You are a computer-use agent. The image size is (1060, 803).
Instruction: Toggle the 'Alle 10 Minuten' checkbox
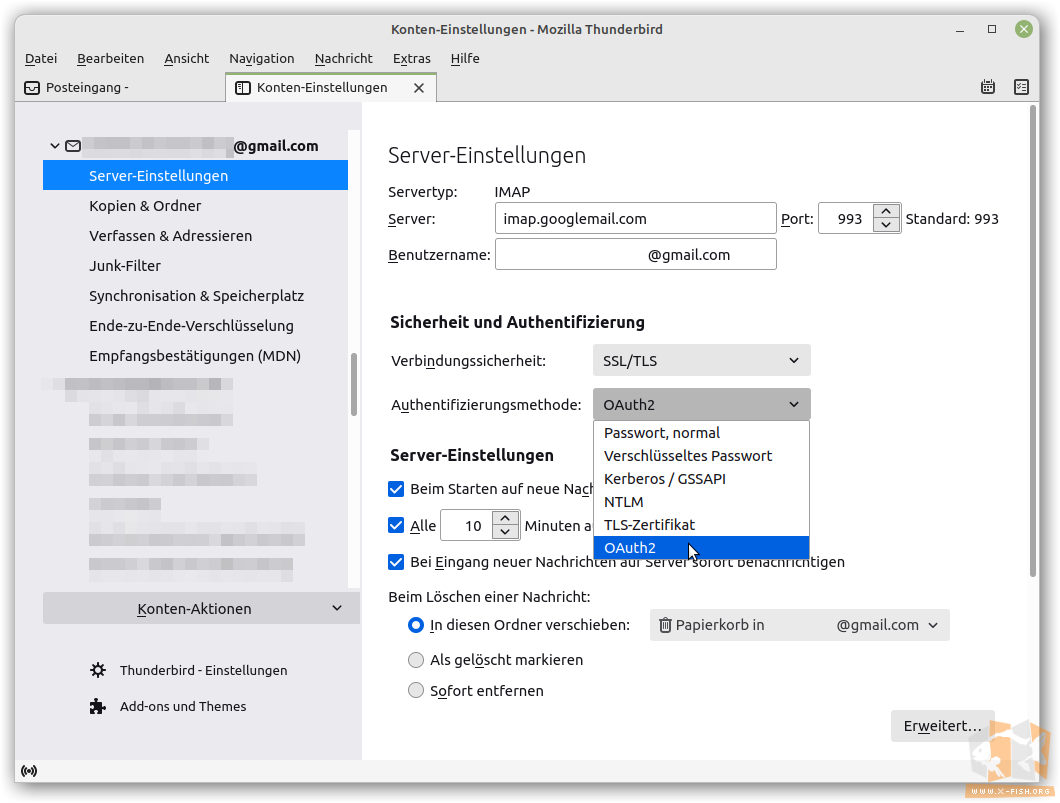[396, 525]
